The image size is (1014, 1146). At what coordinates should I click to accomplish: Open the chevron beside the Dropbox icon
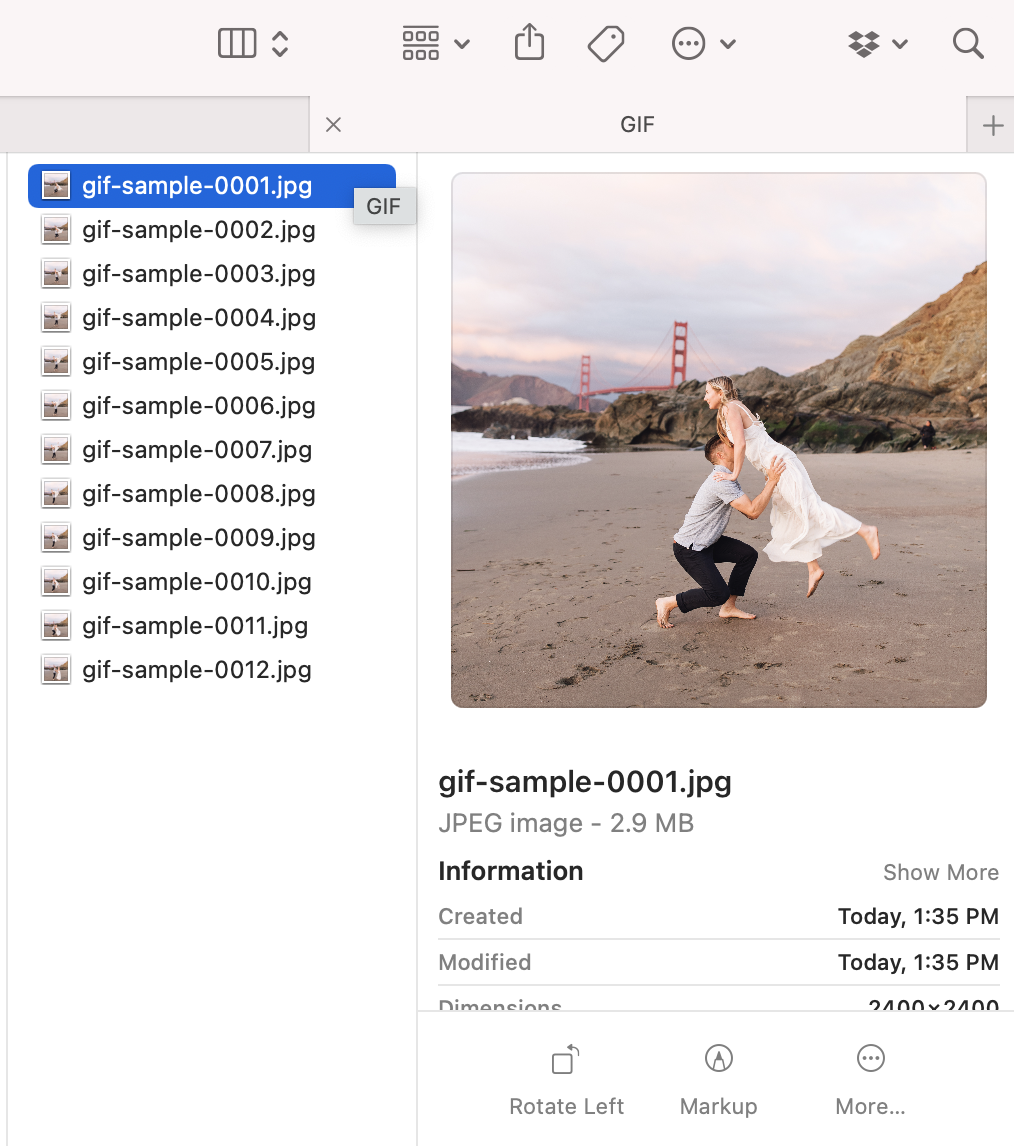tap(903, 43)
